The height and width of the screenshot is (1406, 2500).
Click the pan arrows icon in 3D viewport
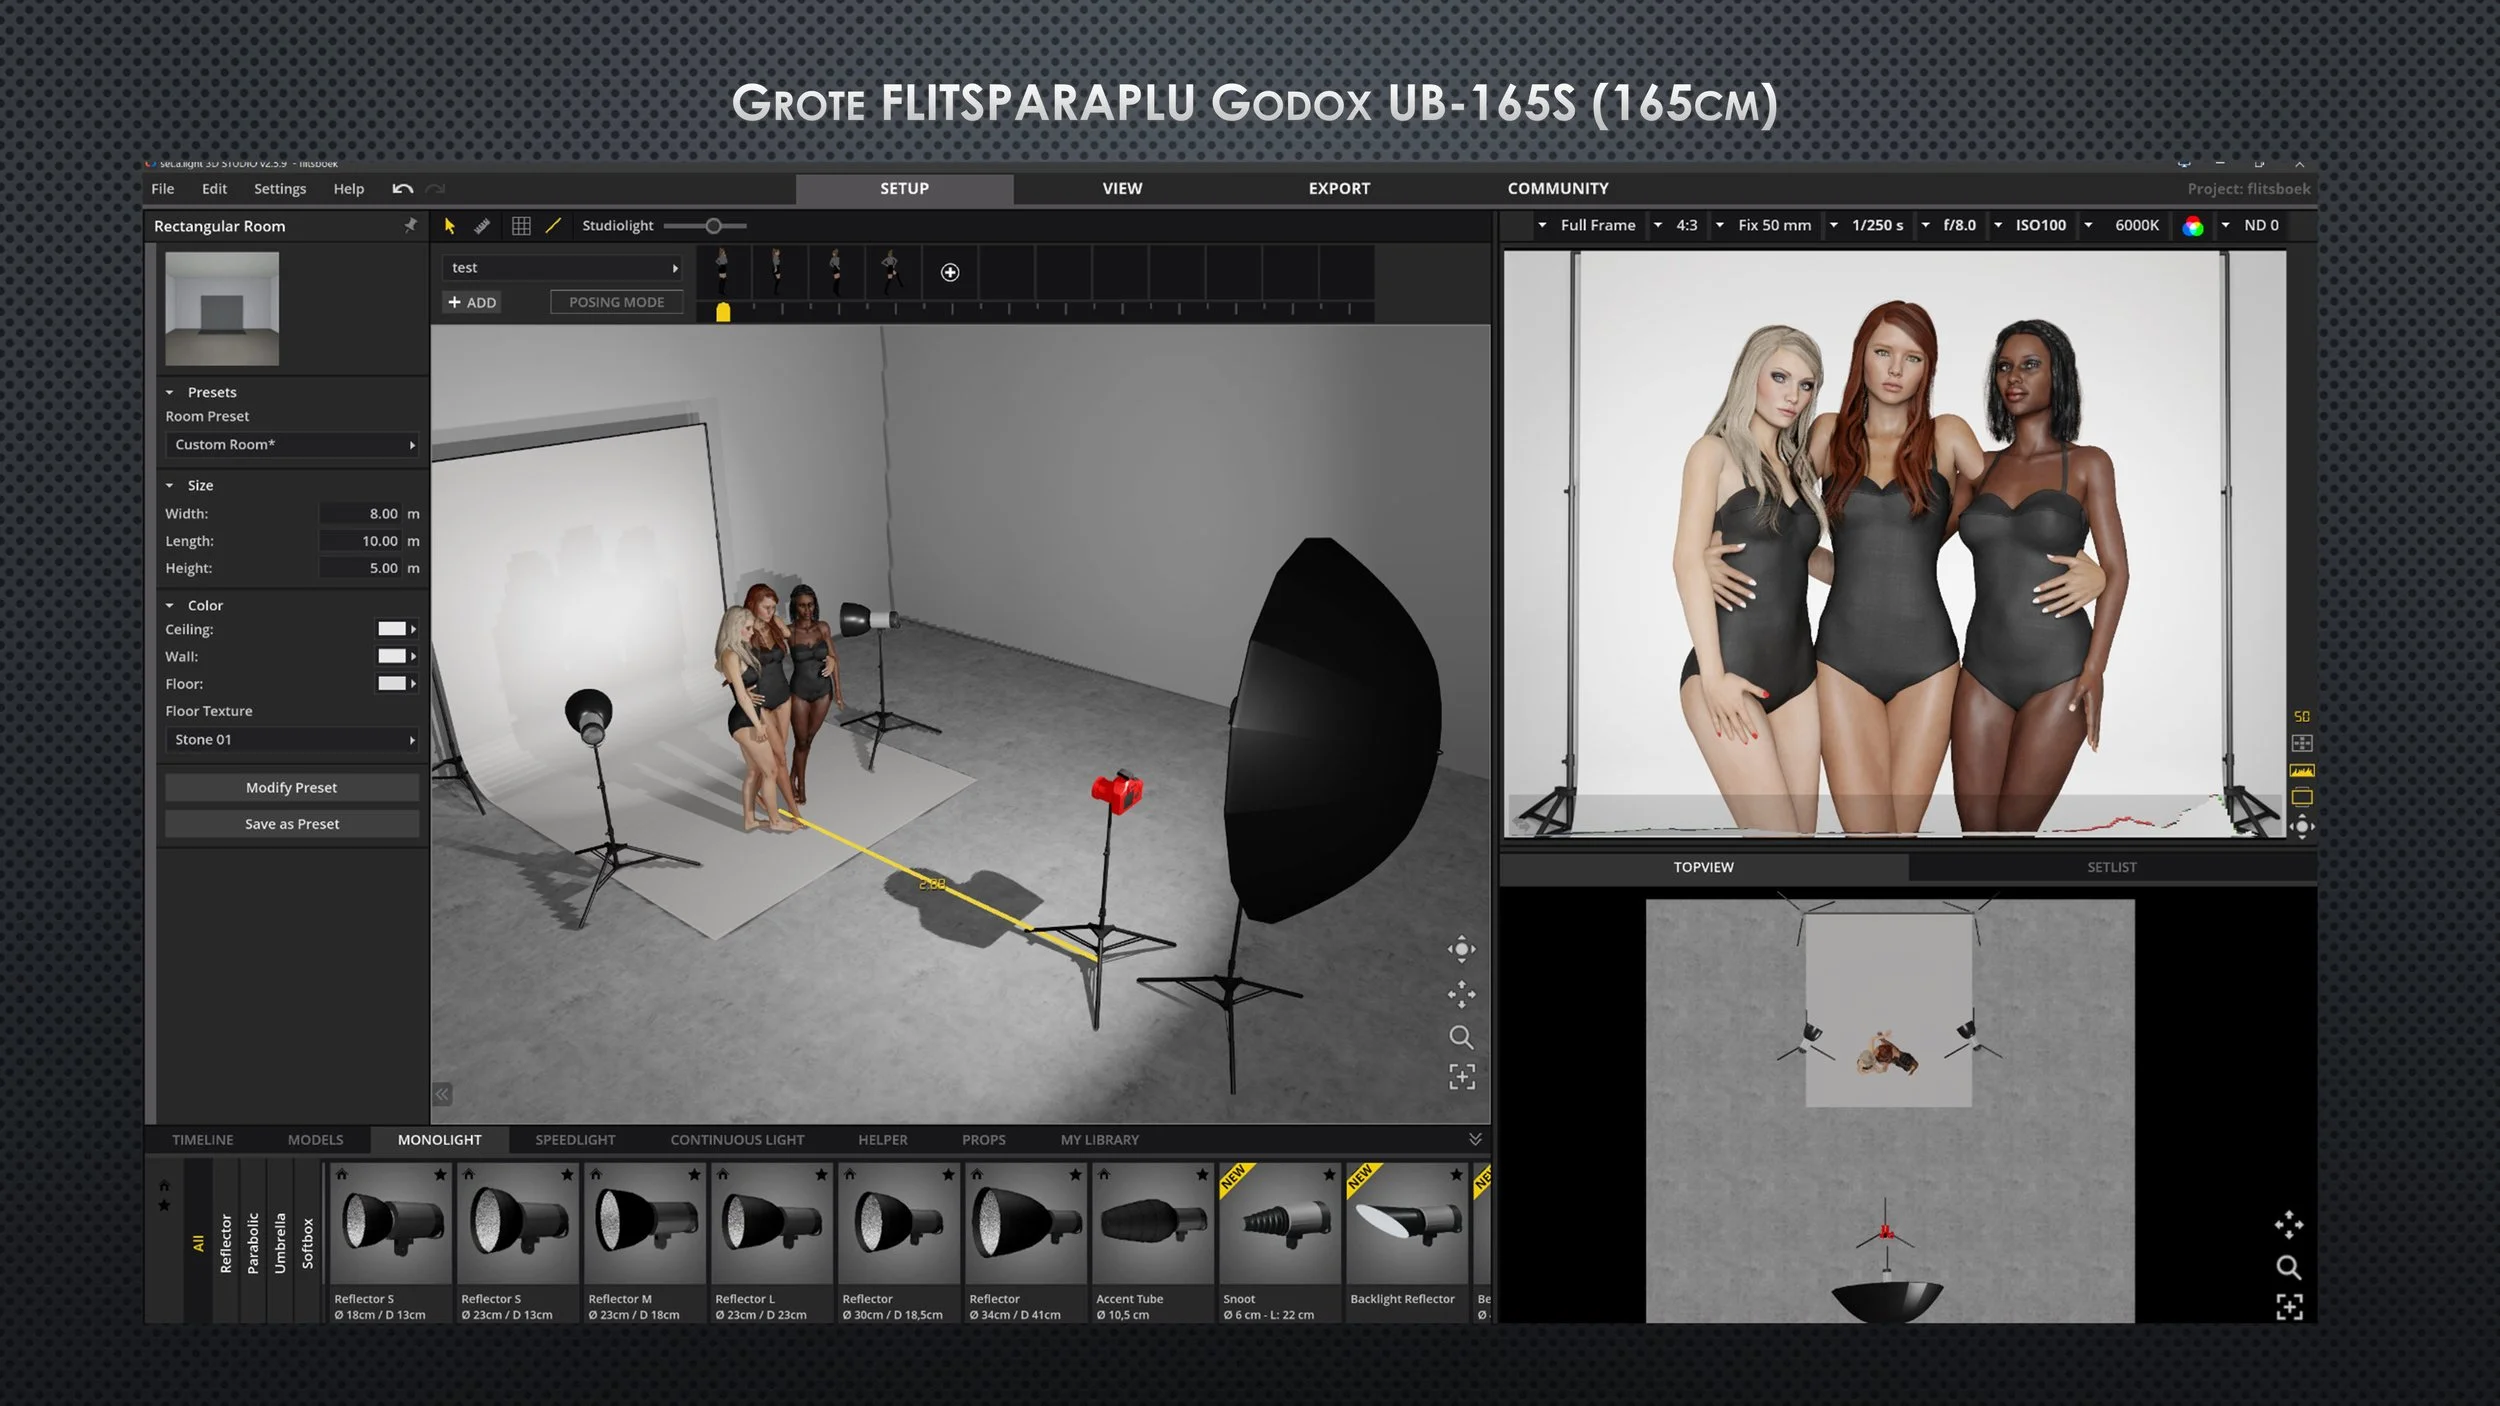pyautogui.click(x=1461, y=994)
